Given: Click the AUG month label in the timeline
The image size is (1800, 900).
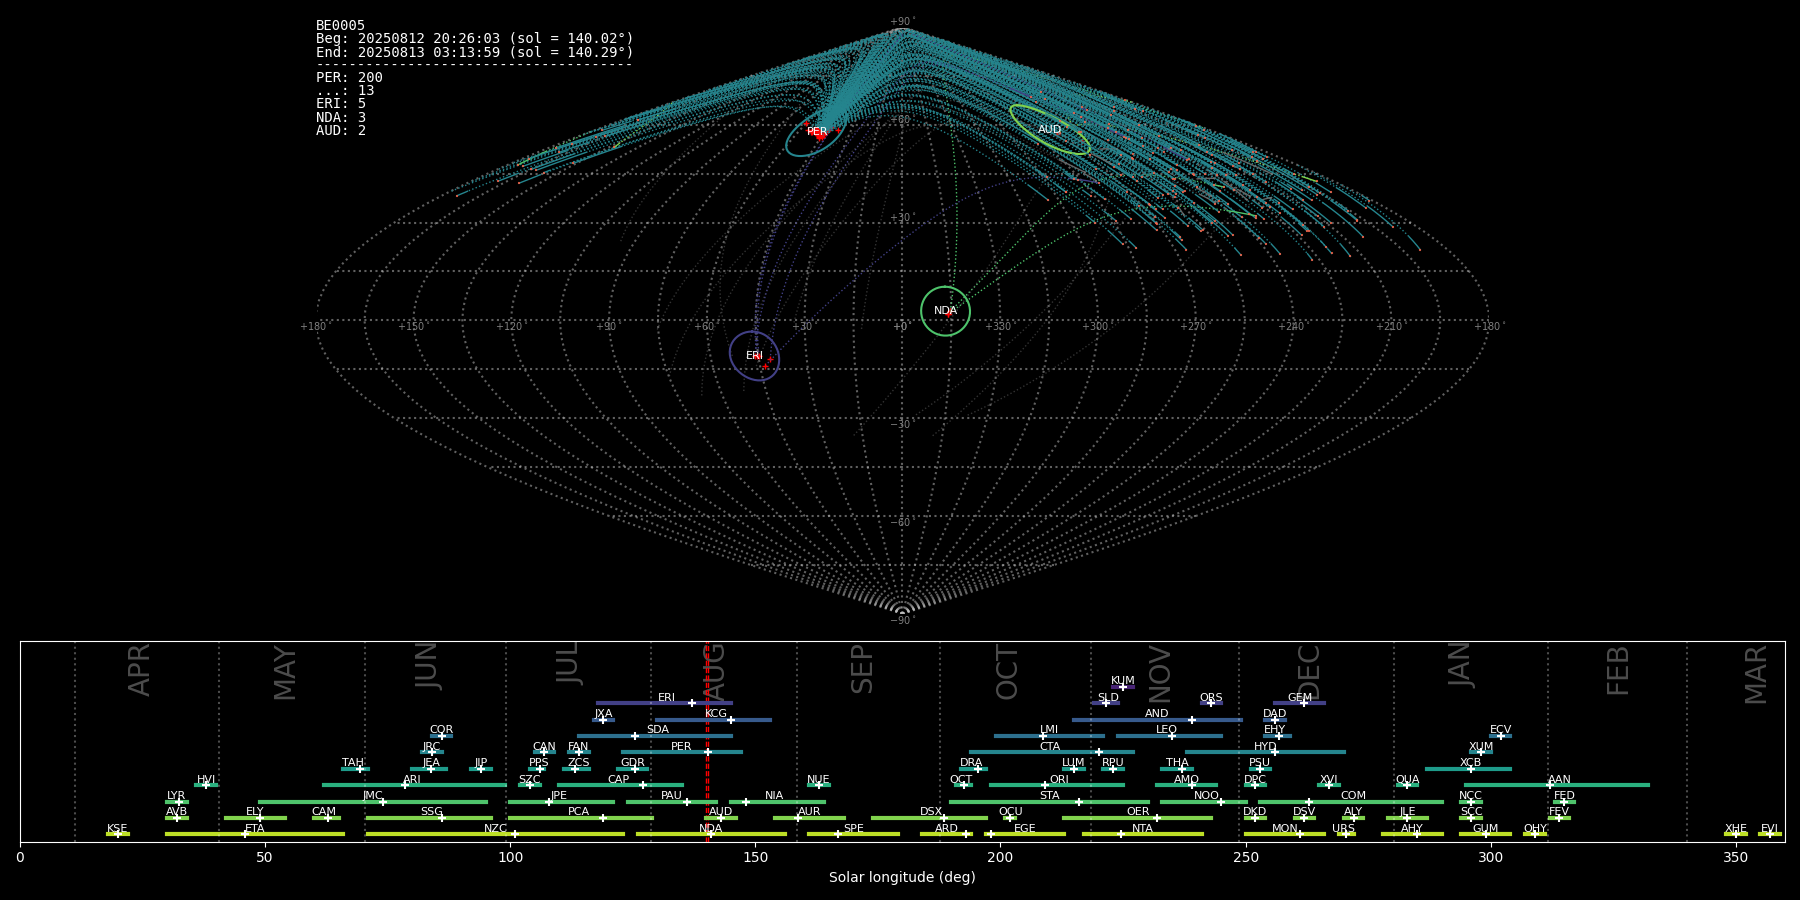Looking at the screenshot, I should tap(714, 669).
